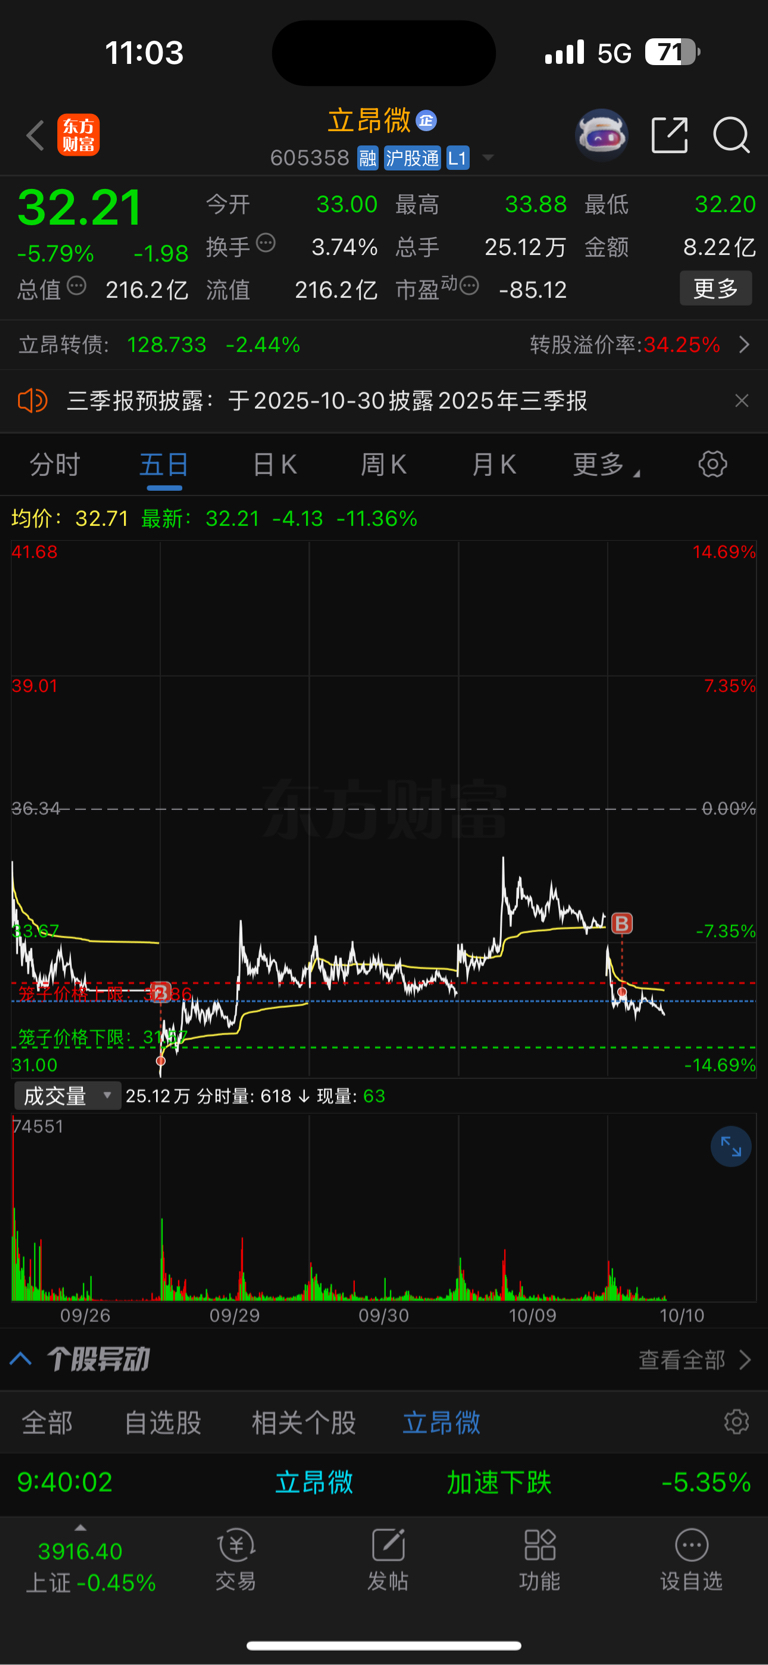Tap the 立昂微 stock title

click(369, 121)
